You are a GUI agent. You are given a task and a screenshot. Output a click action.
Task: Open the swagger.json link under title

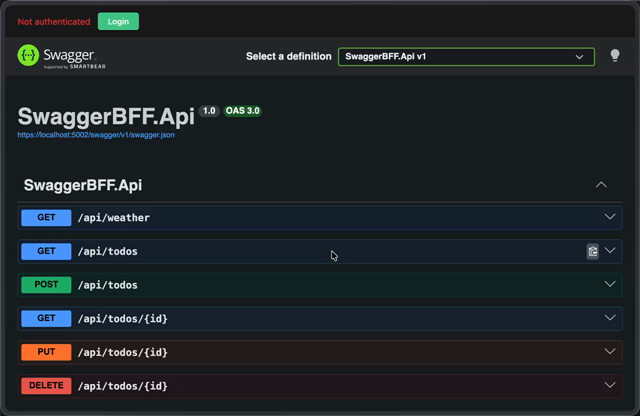96,135
